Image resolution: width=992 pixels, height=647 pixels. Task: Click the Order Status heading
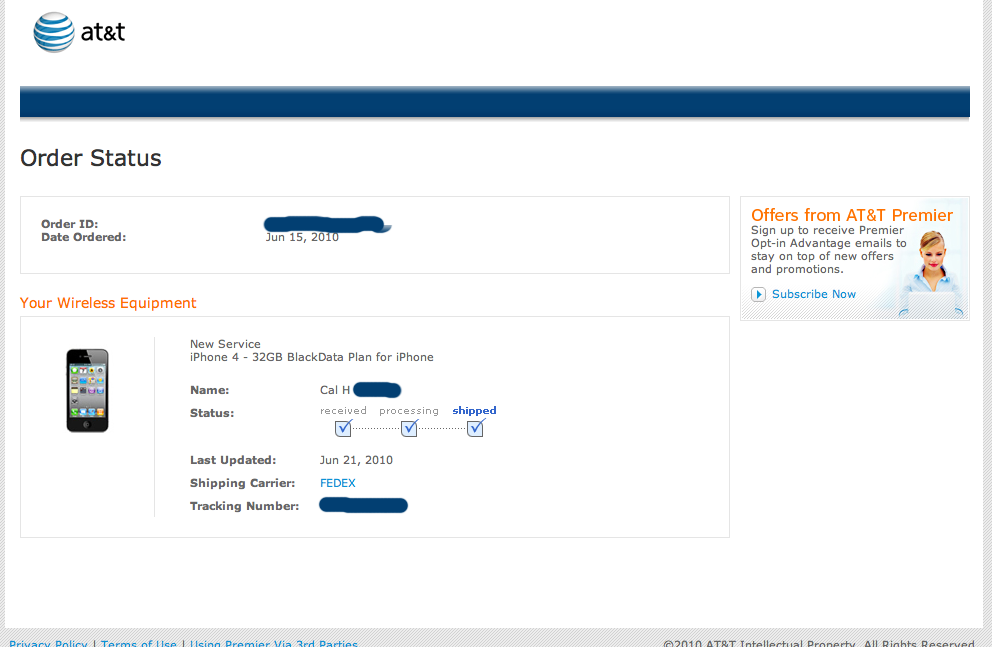[90, 157]
